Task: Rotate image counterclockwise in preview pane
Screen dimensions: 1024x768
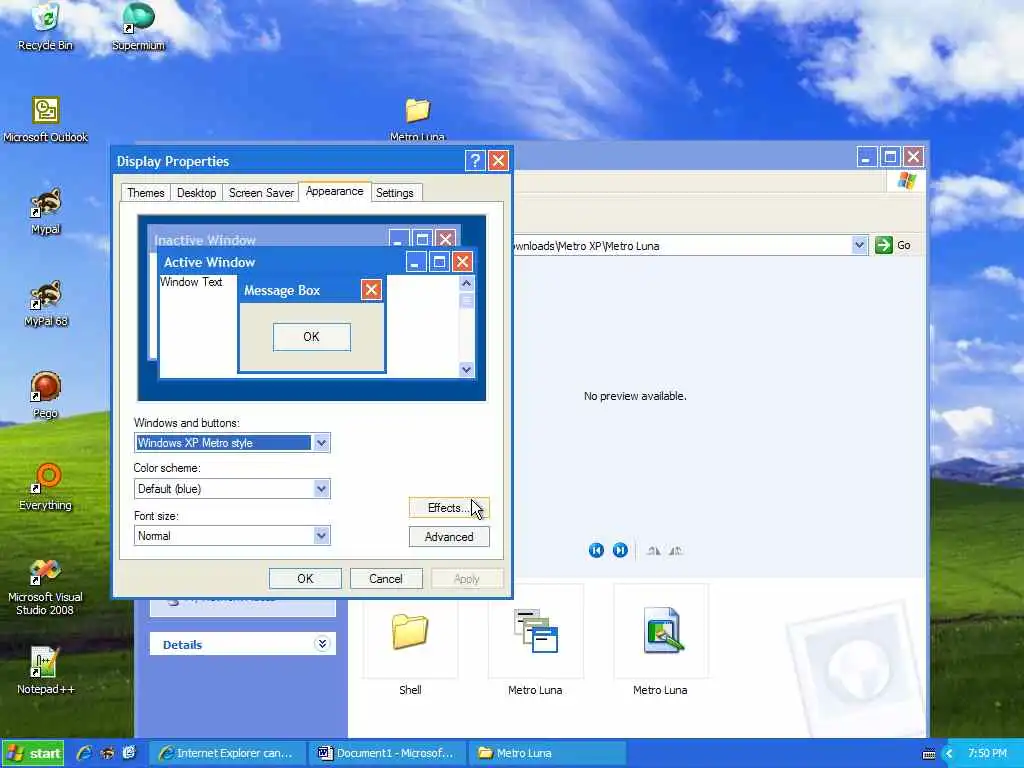Action: tap(675, 551)
